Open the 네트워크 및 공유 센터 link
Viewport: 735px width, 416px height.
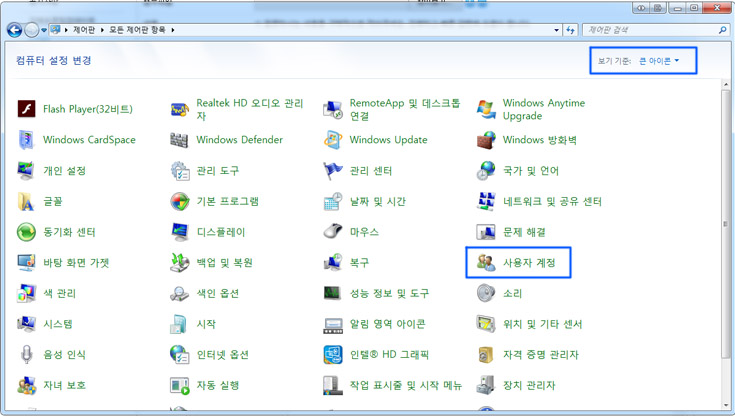pos(552,201)
